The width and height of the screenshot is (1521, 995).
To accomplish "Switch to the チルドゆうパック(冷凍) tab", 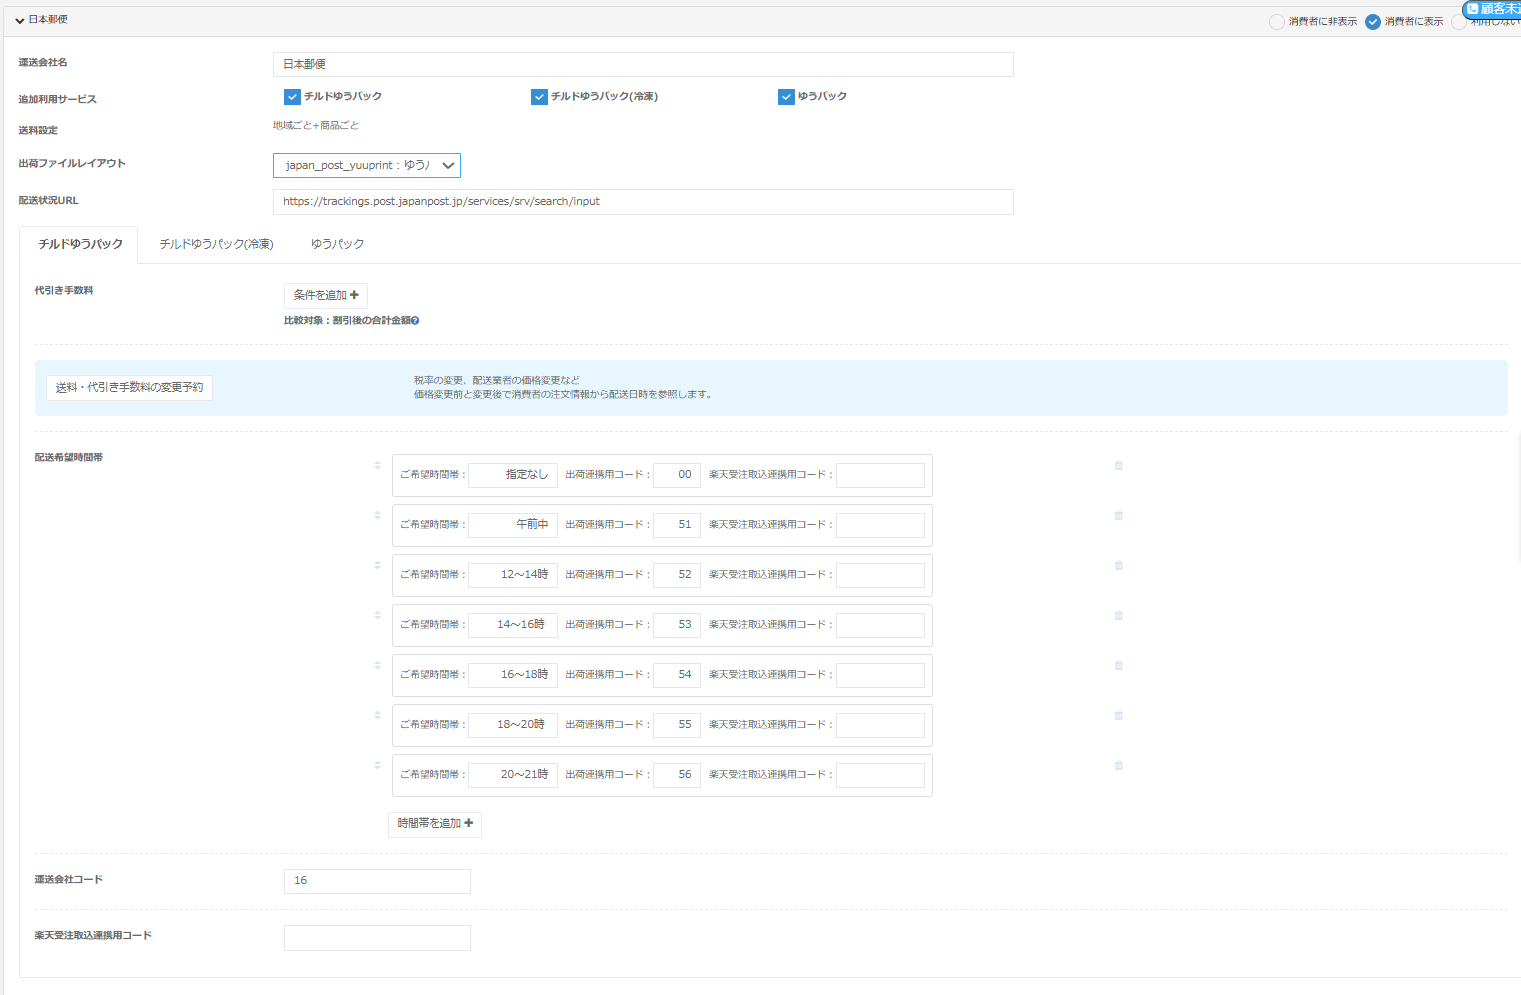I will (x=216, y=244).
